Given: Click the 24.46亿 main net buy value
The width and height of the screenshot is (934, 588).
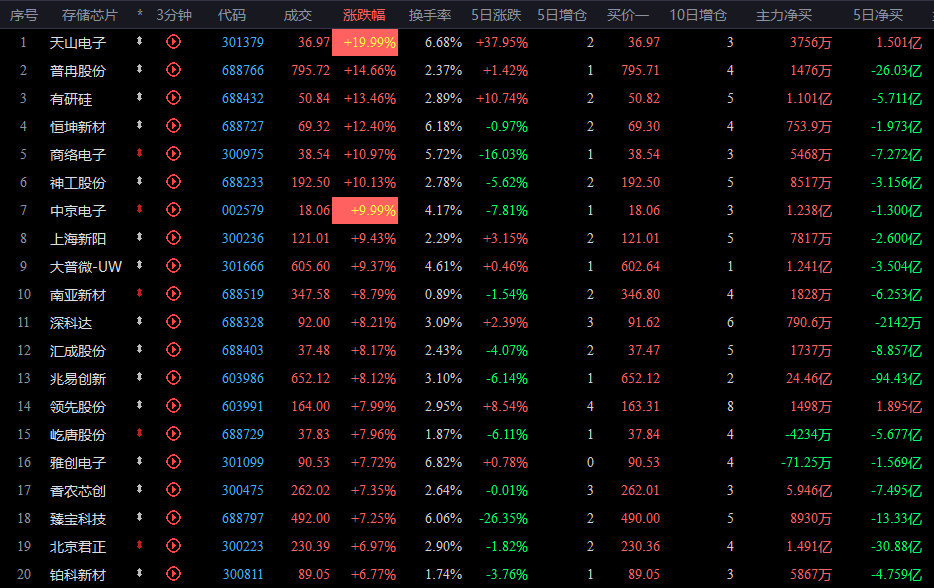Looking at the screenshot, I should click(x=808, y=378).
